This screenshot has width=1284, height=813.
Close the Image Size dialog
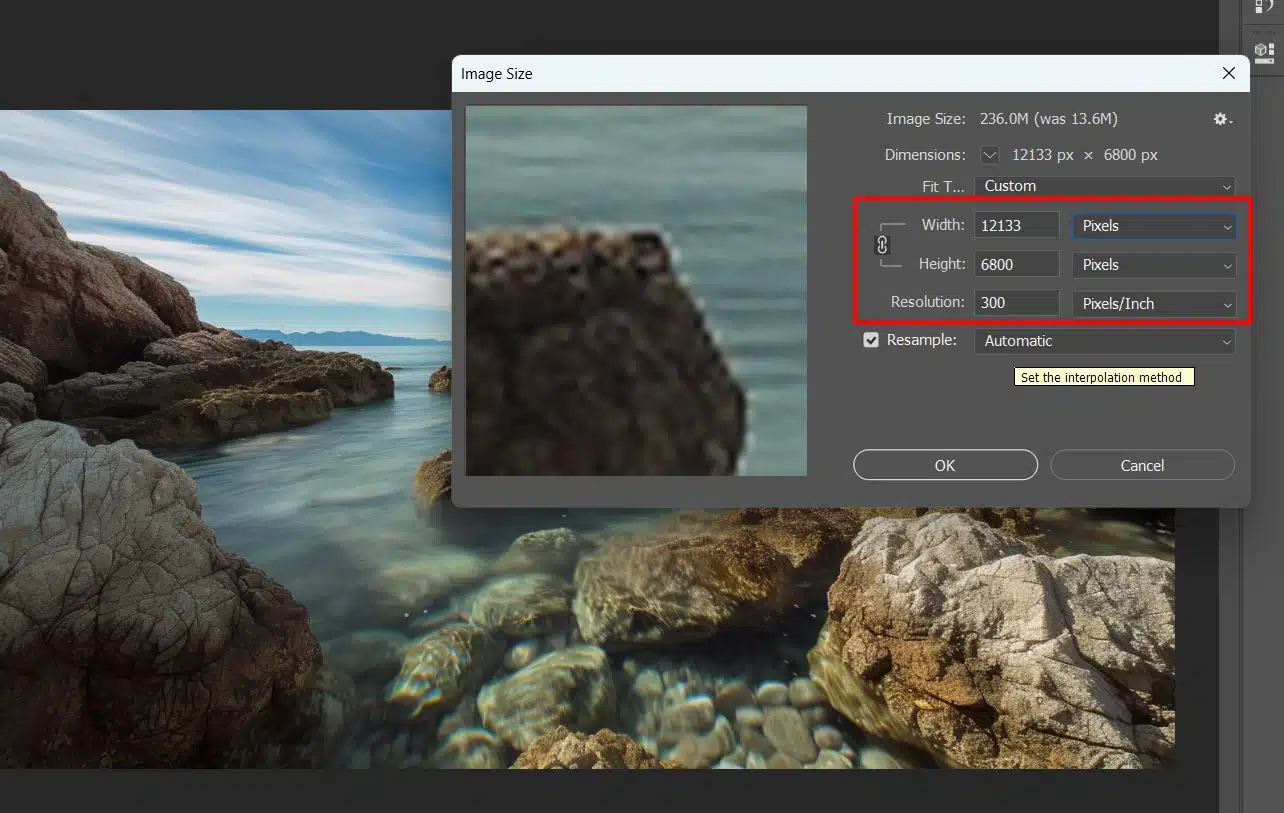[x=1229, y=73]
